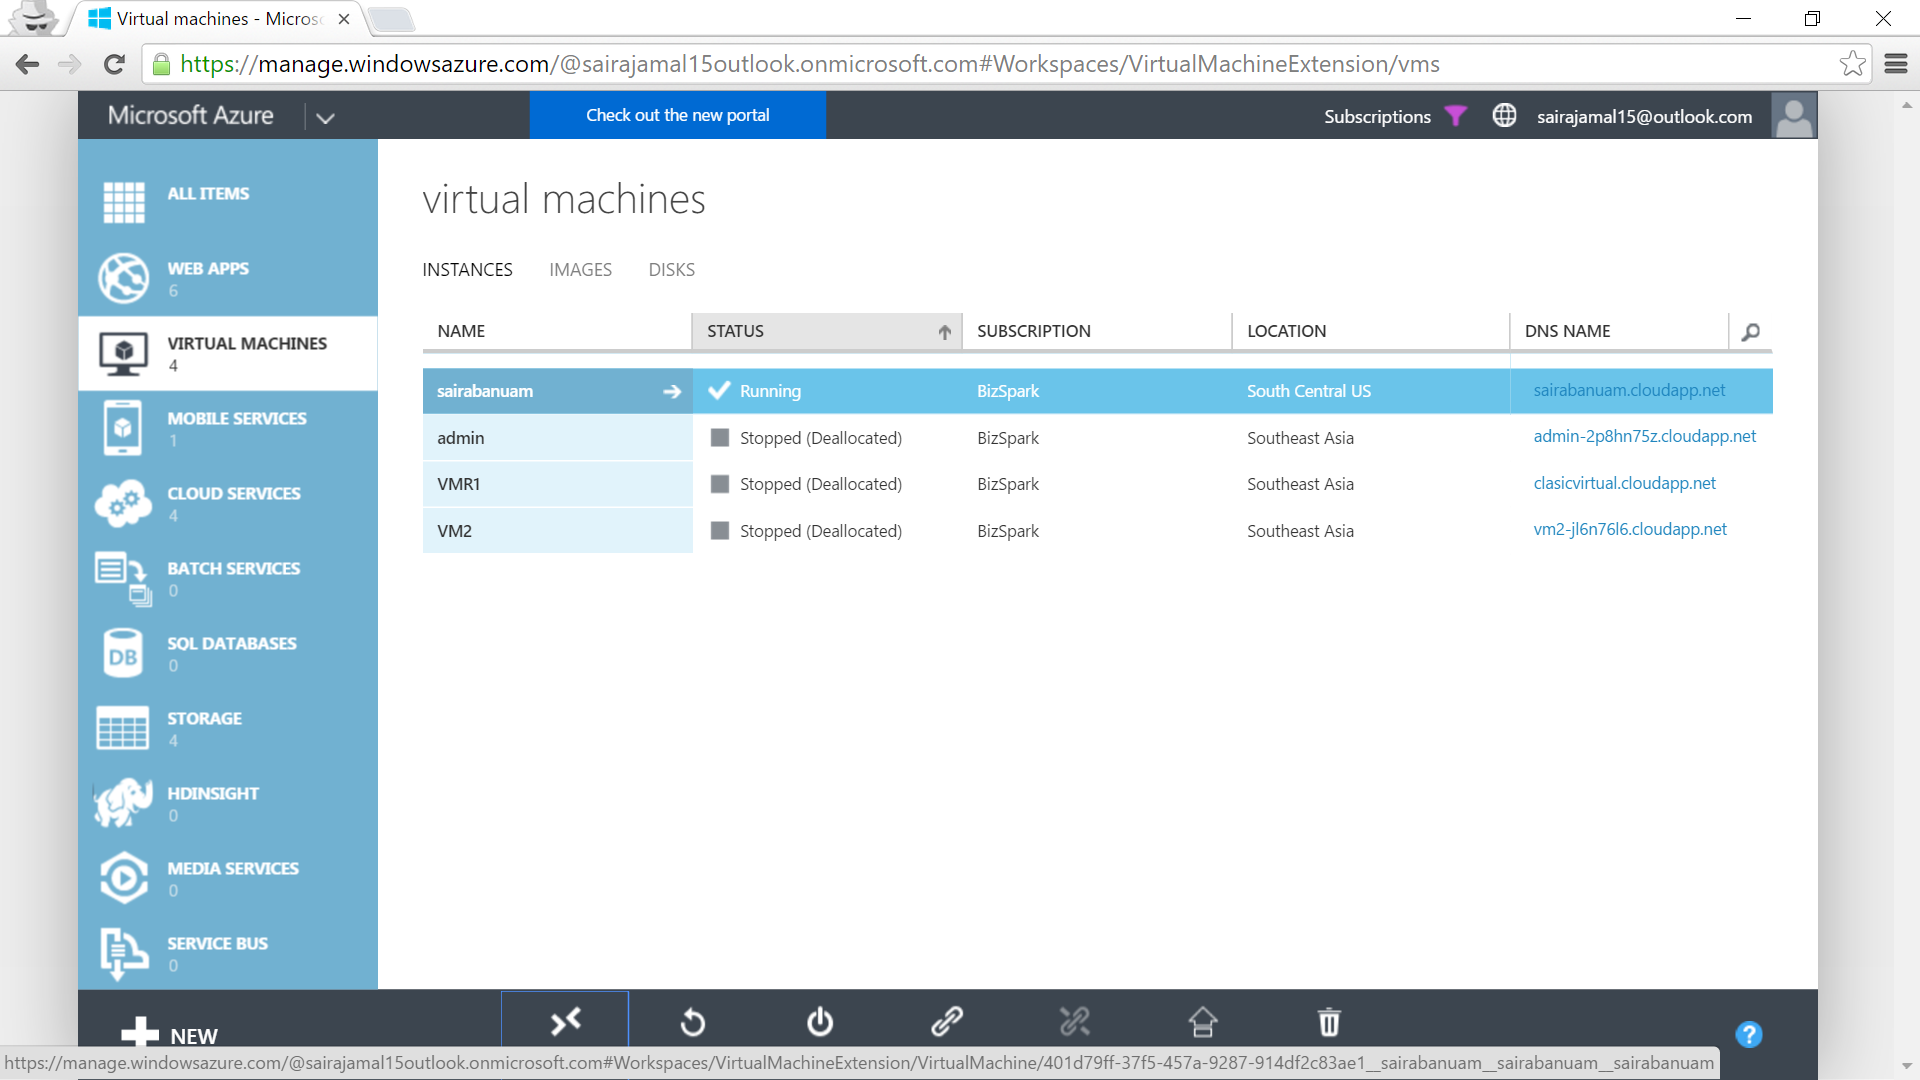Open Storage section

click(x=228, y=728)
